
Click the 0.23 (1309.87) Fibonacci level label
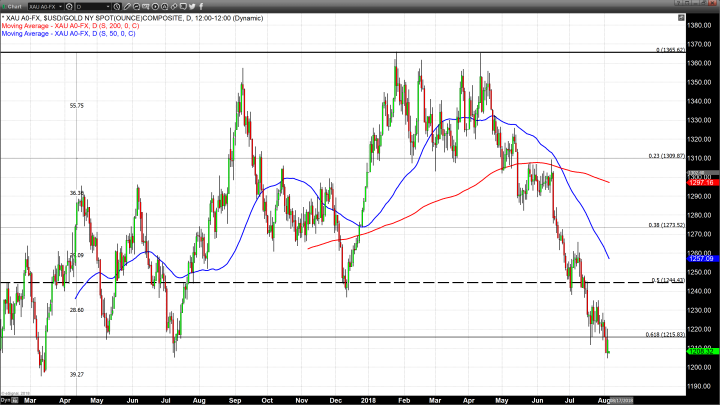pyautogui.click(x=667, y=156)
